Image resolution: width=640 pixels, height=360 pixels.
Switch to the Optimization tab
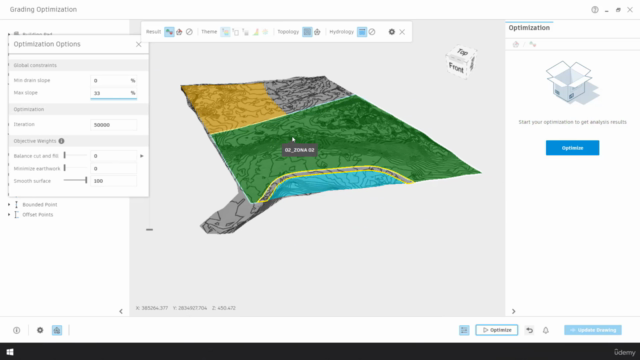(529, 28)
